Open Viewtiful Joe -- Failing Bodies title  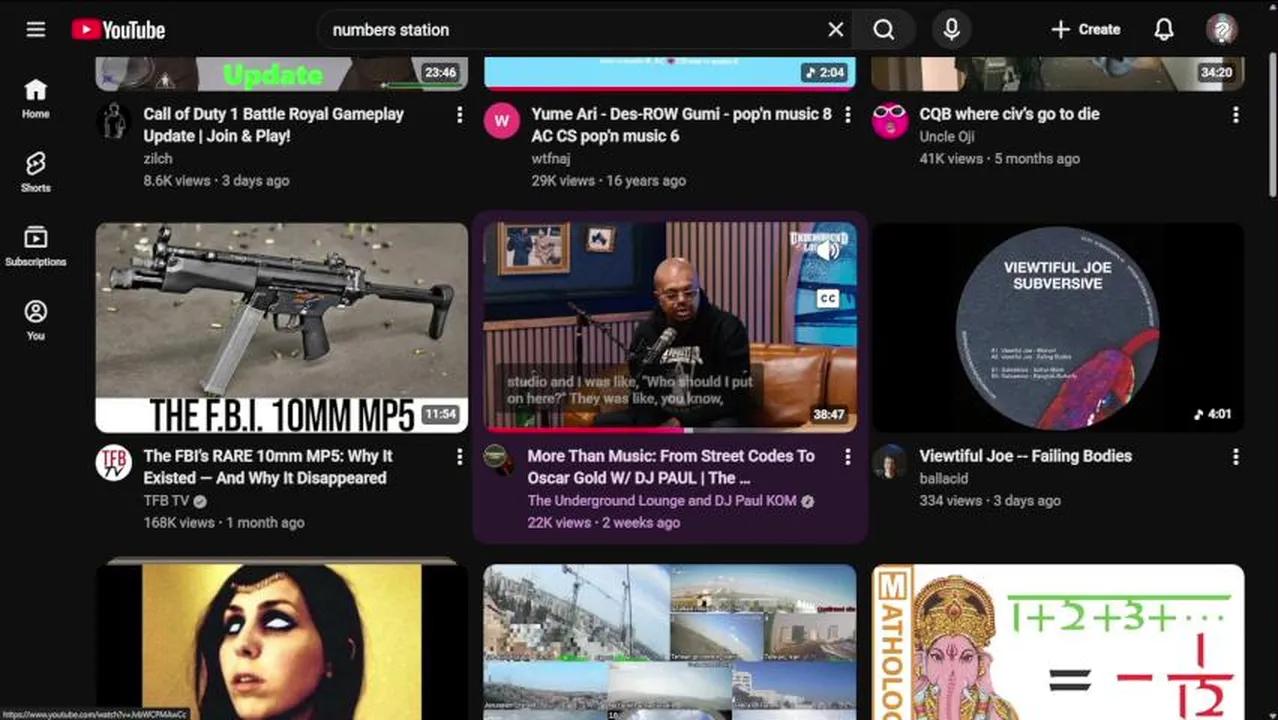click(x=1025, y=456)
